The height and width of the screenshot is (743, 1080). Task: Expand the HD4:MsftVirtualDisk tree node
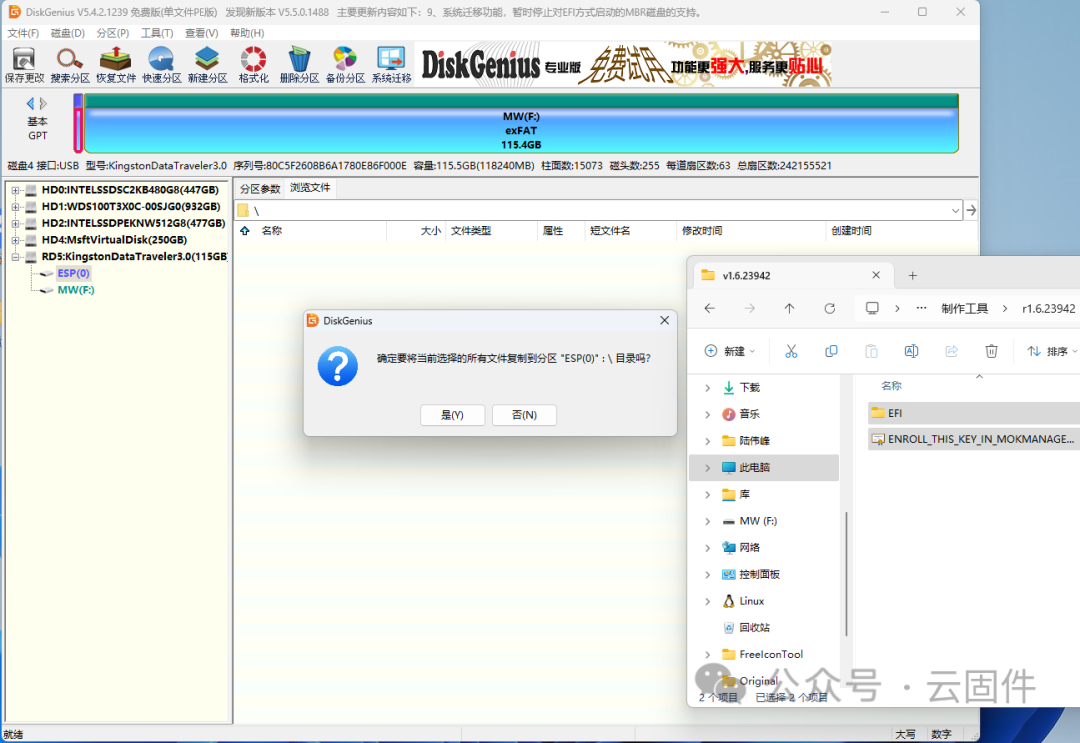coord(15,240)
